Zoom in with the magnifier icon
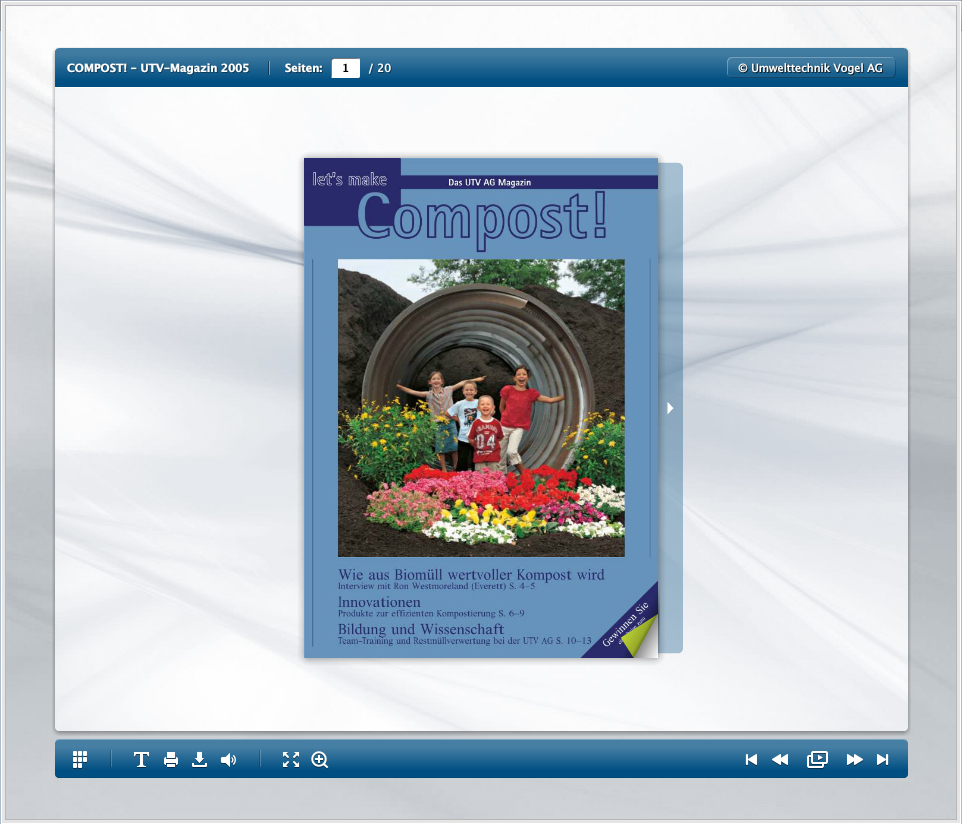The width and height of the screenshot is (962, 824). click(320, 760)
